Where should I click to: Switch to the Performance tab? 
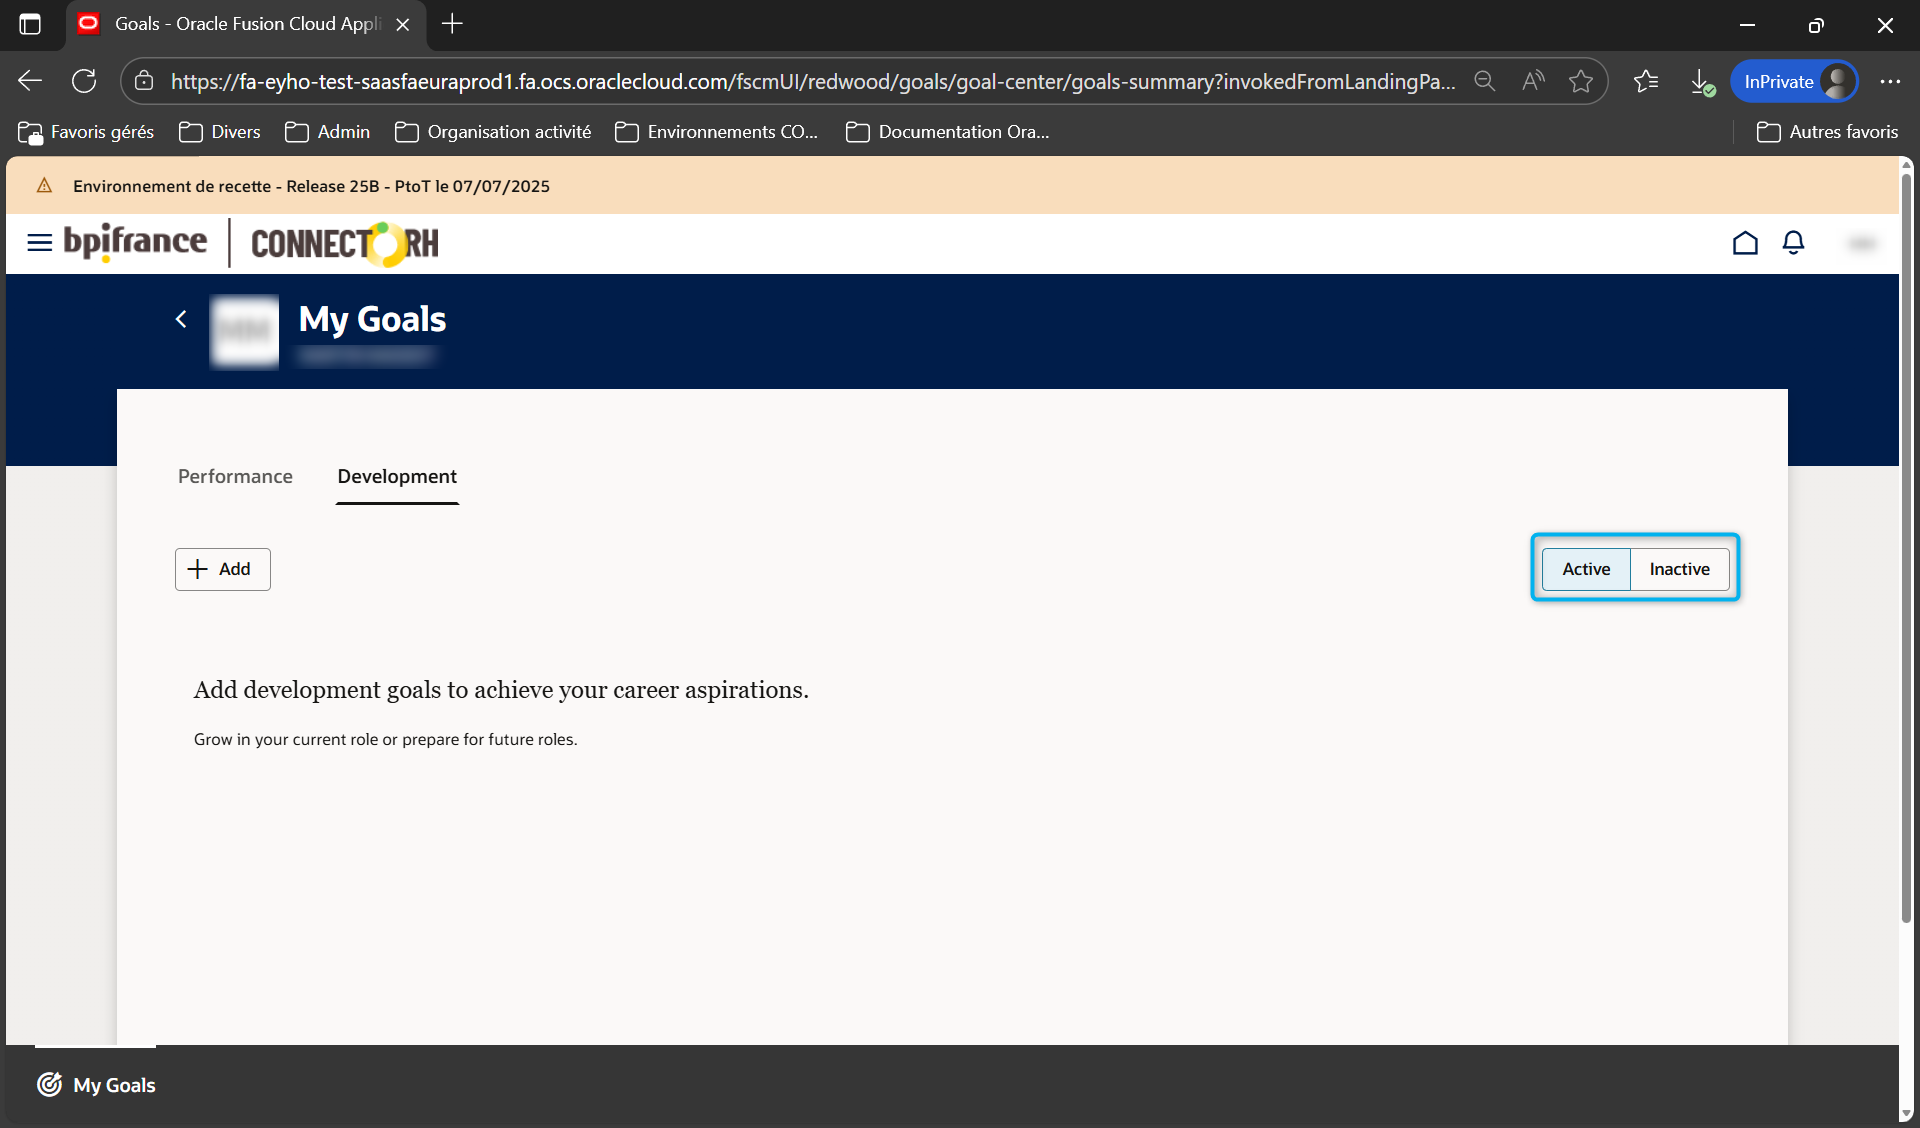[235, 477]
